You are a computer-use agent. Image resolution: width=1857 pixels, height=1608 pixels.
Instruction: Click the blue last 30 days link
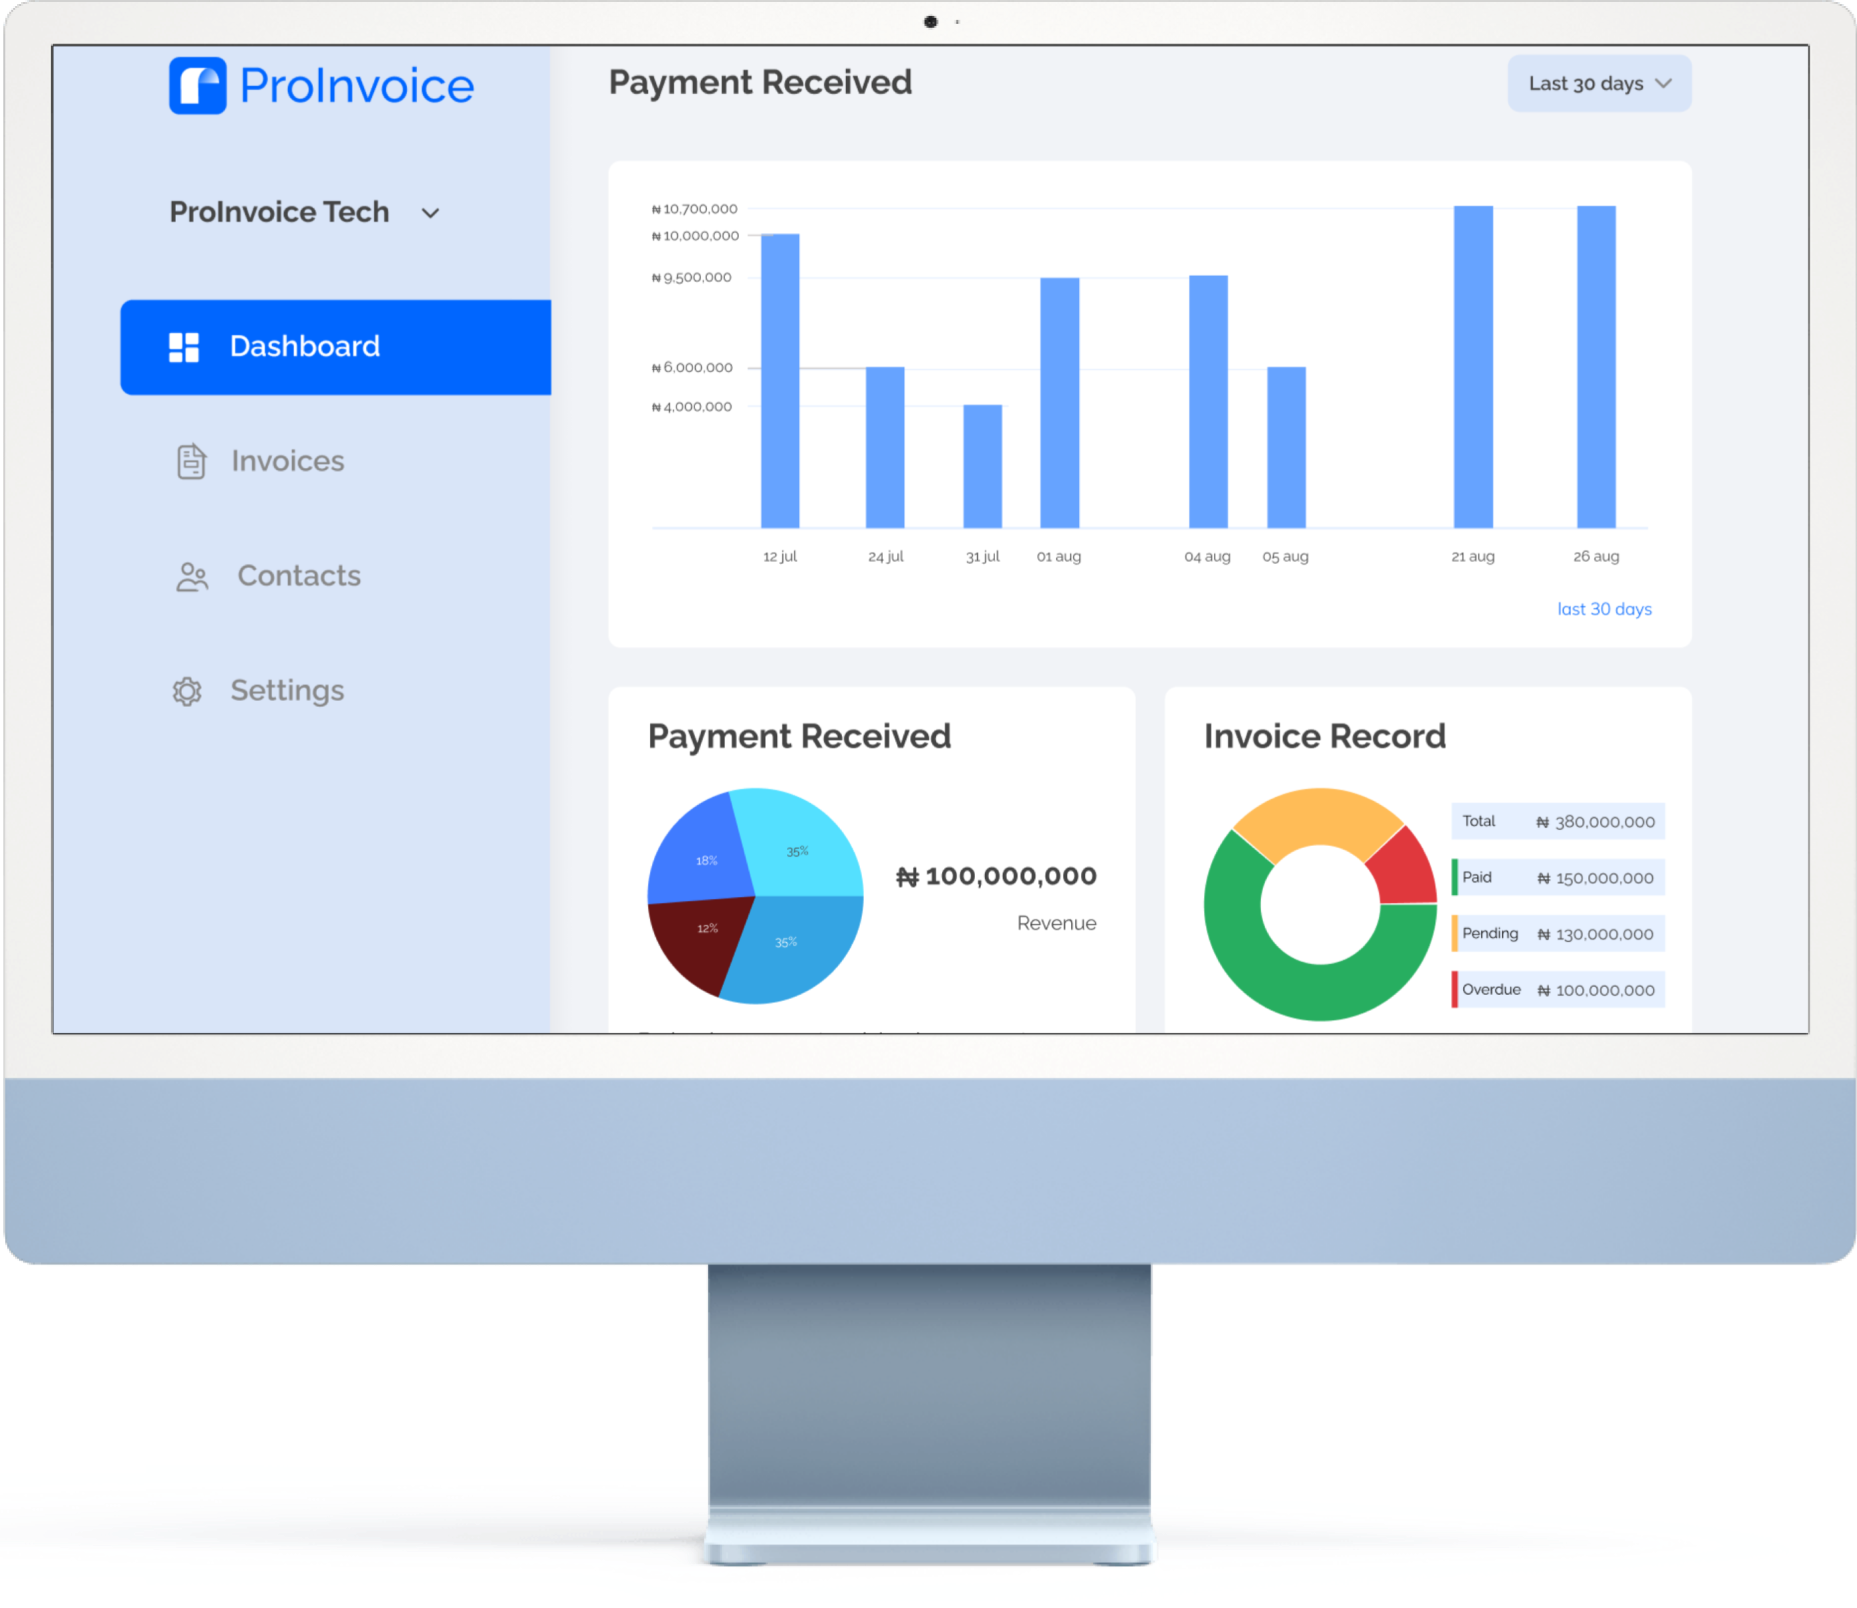(x=1603, y=609)
